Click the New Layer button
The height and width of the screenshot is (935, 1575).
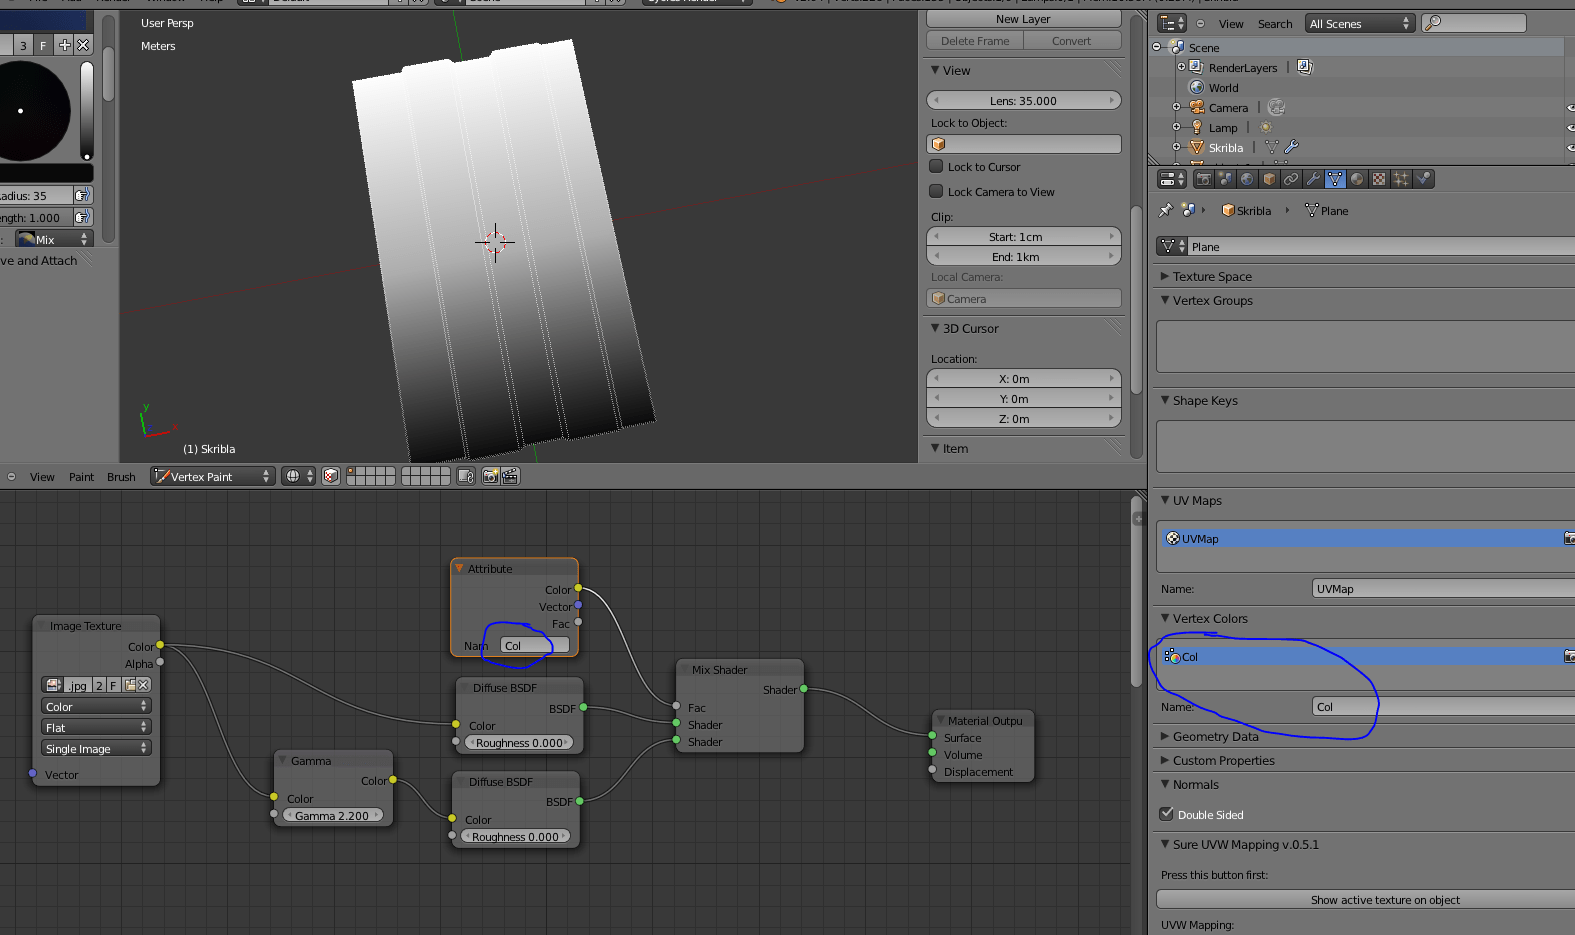[x=1023, y=19]
